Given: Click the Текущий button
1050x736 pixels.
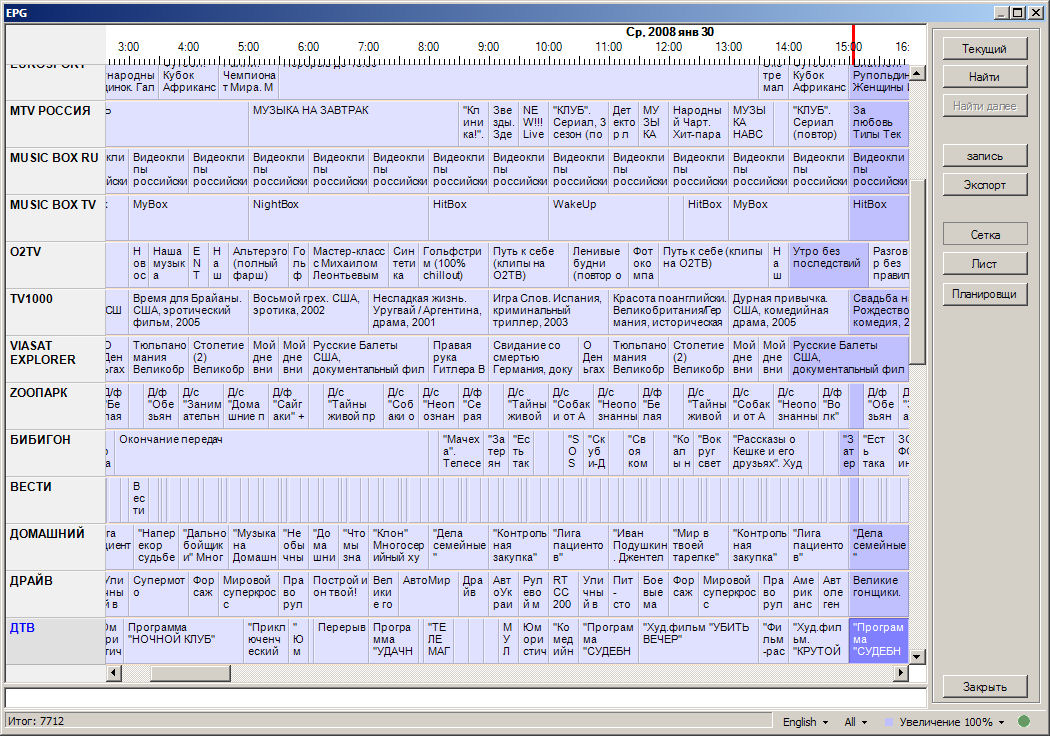Looking at the screenshot, I should (x=984, y=48).
